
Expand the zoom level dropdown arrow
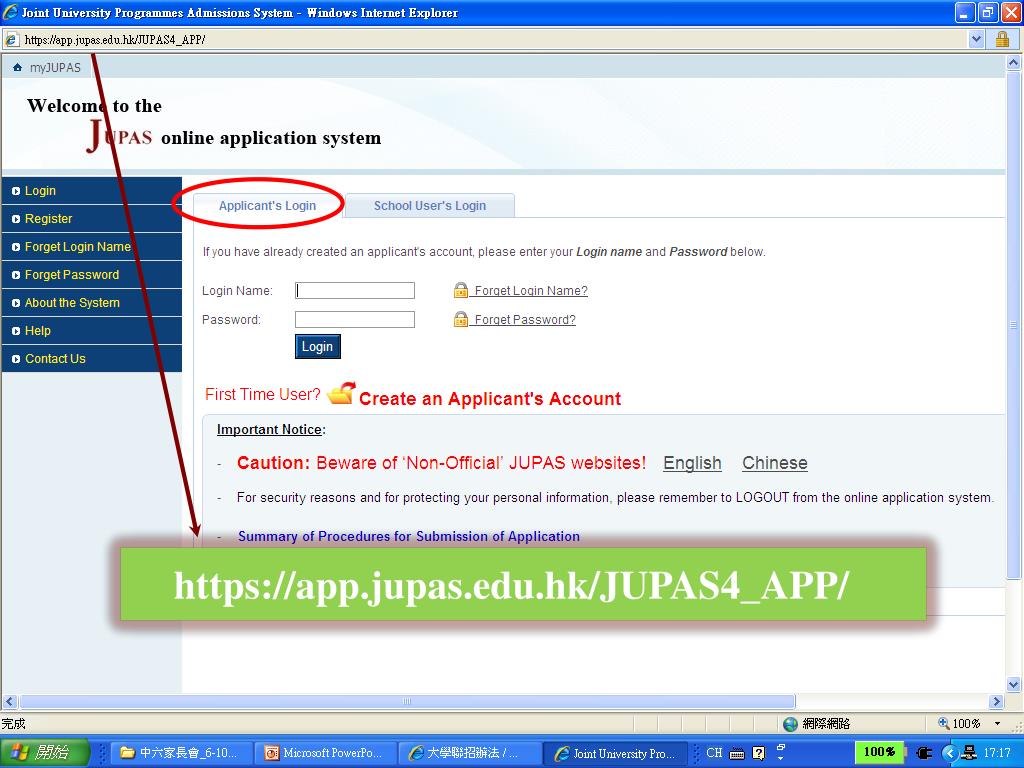coord(997,724)
